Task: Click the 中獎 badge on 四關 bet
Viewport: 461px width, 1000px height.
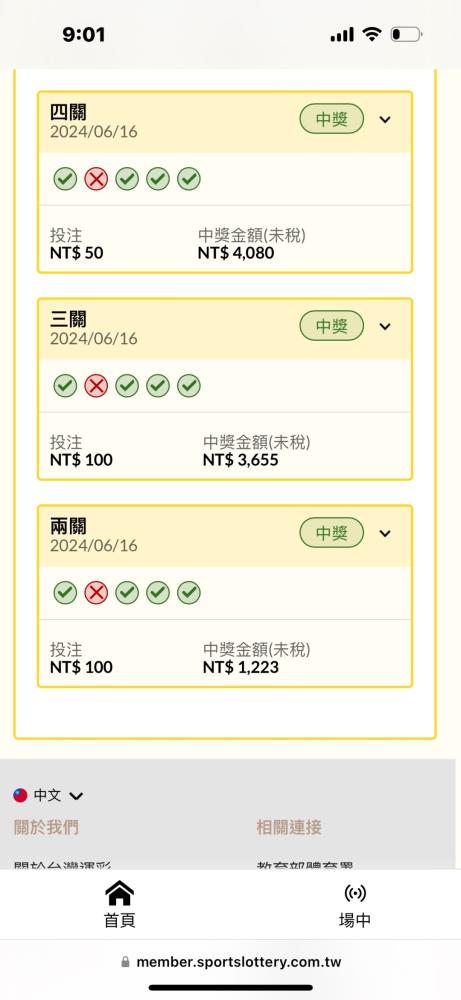Action: point(332,119)
